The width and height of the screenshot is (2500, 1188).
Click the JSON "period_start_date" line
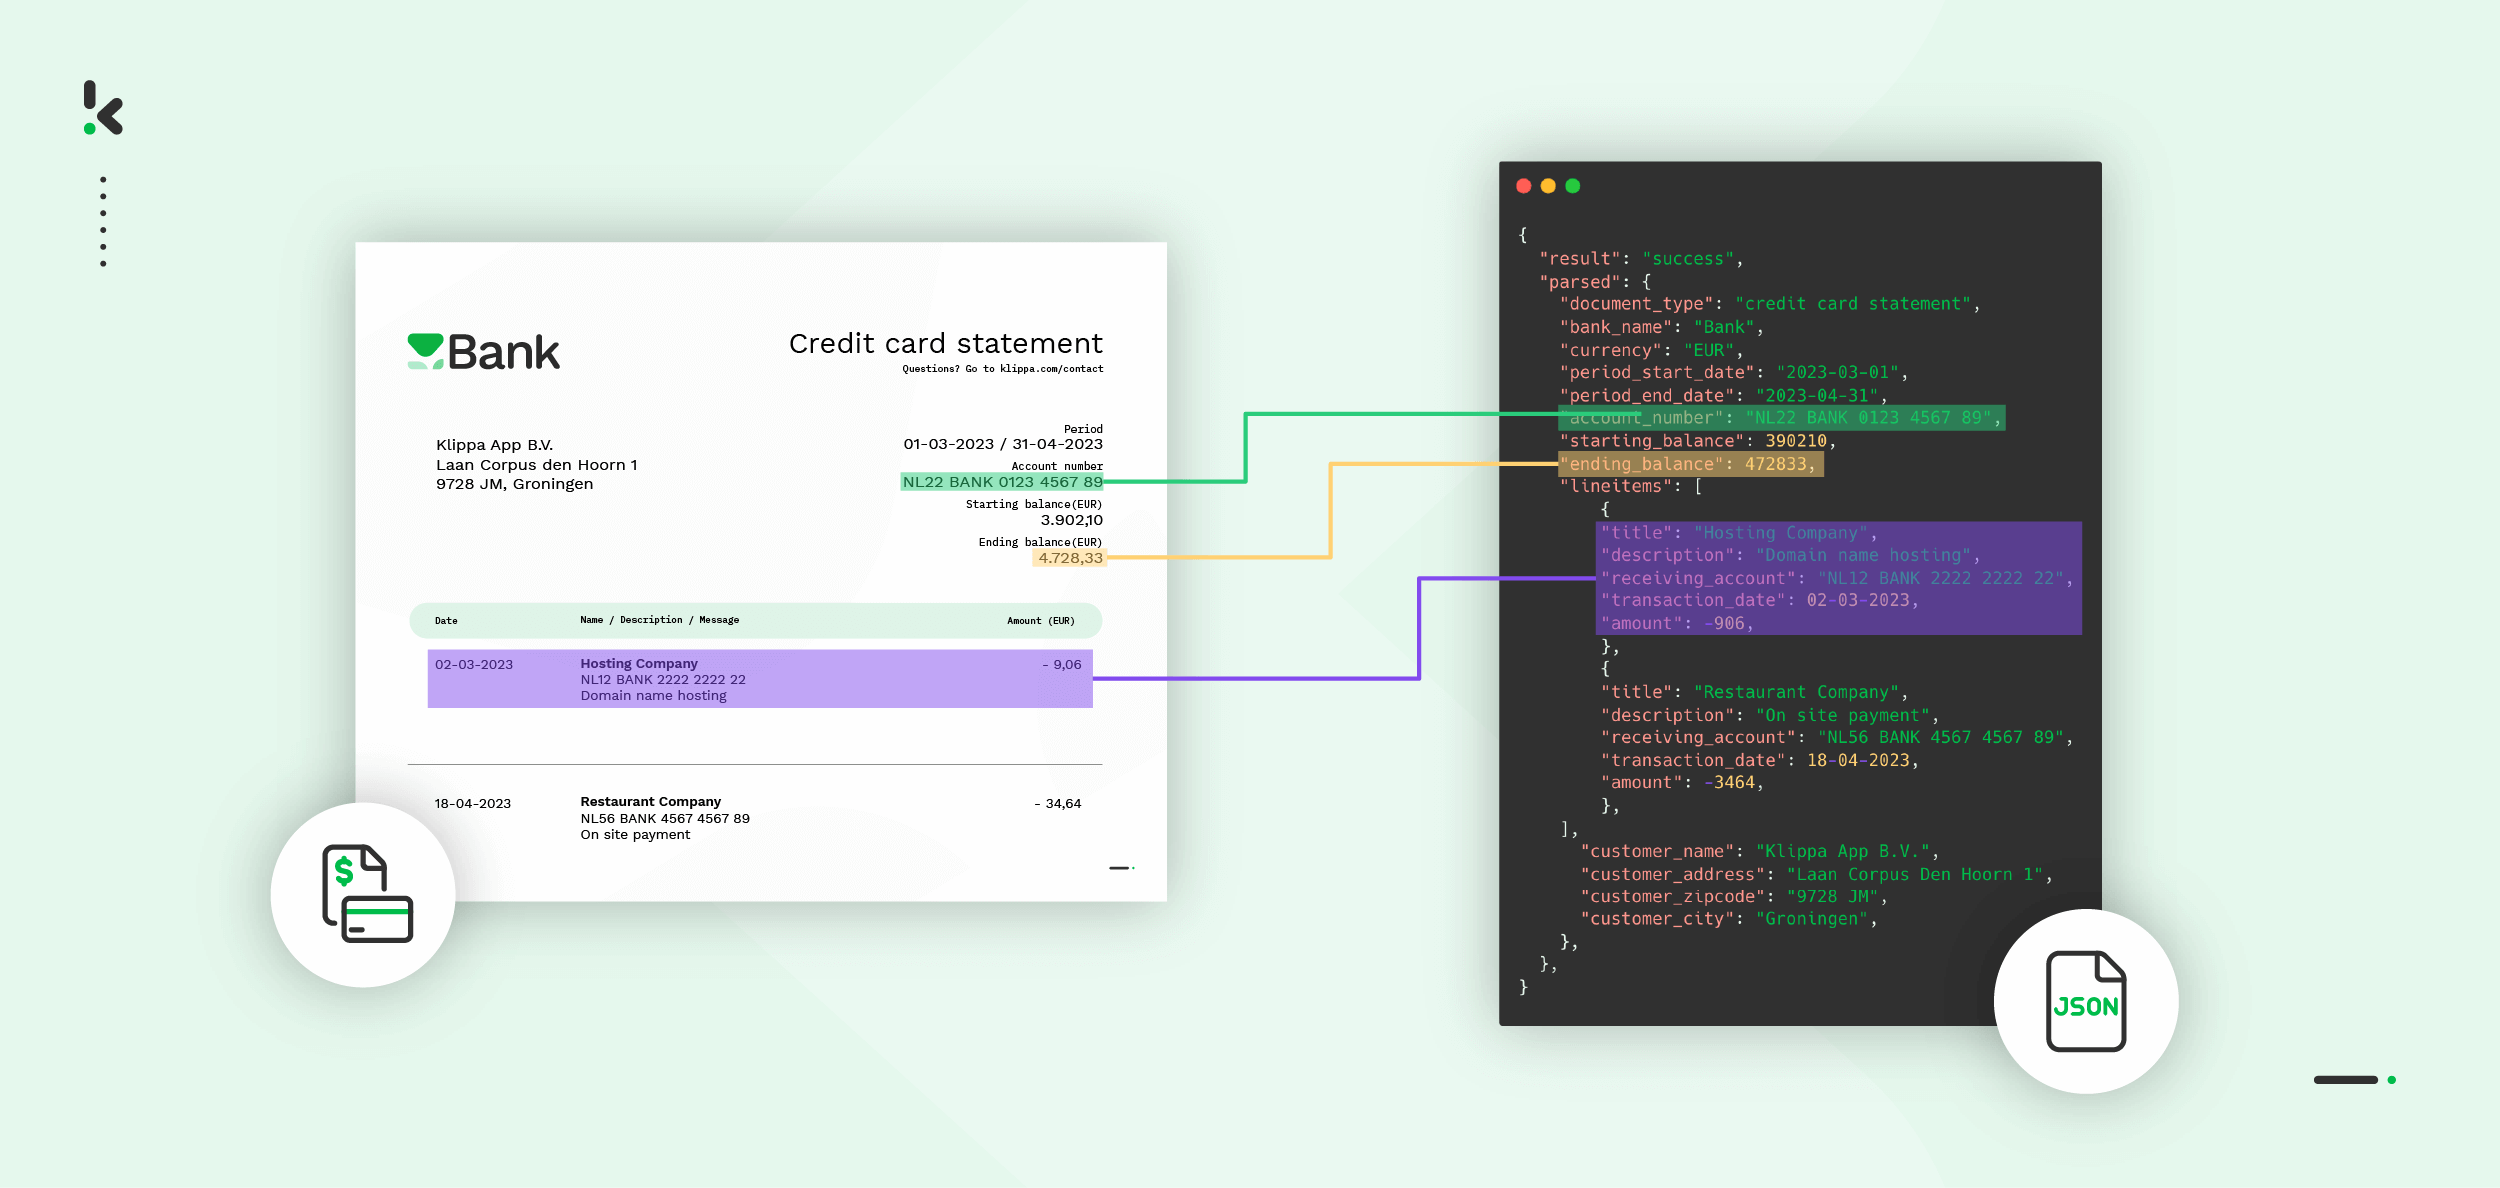coord(1734,373)
